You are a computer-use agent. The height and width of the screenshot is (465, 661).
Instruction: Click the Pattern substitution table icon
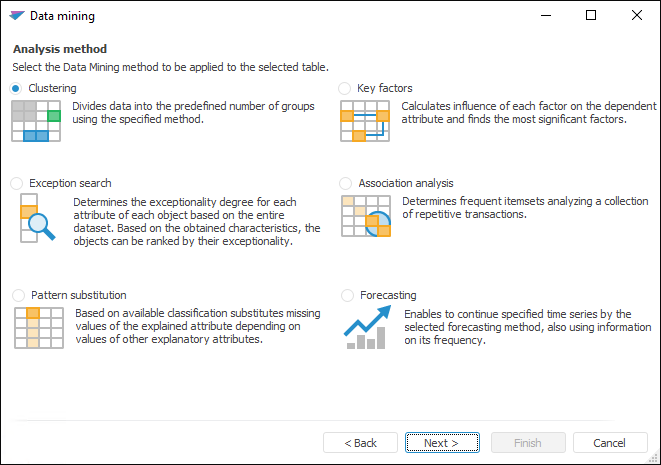click(x=36, y=328)
